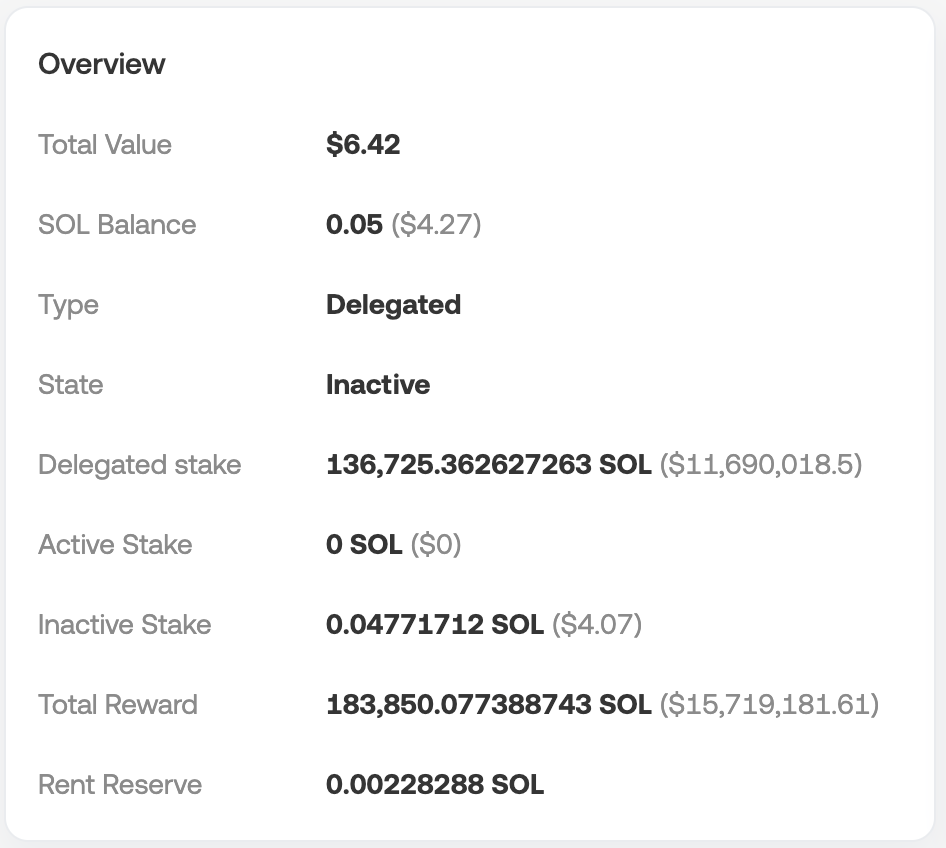Click the Overview heading
The width and height of the screenshot is (946, 848).
click(101, 64)
